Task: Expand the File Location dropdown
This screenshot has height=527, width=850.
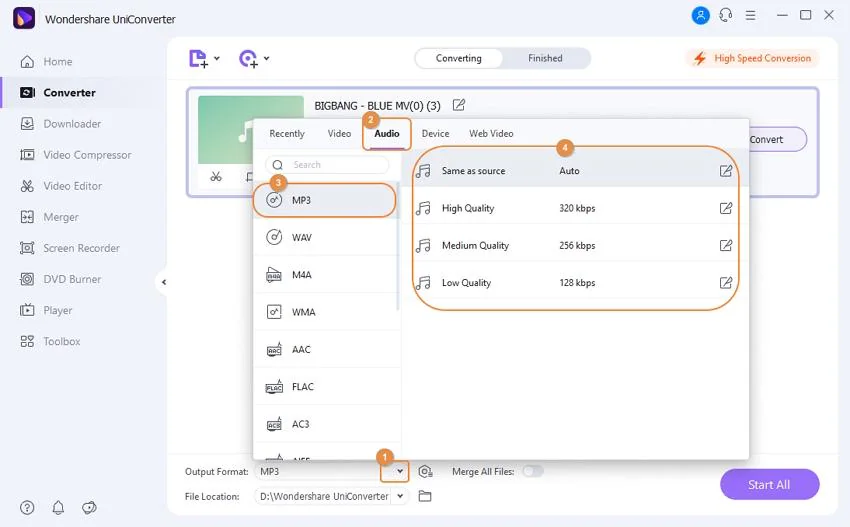Action: [x=400, y=496]
